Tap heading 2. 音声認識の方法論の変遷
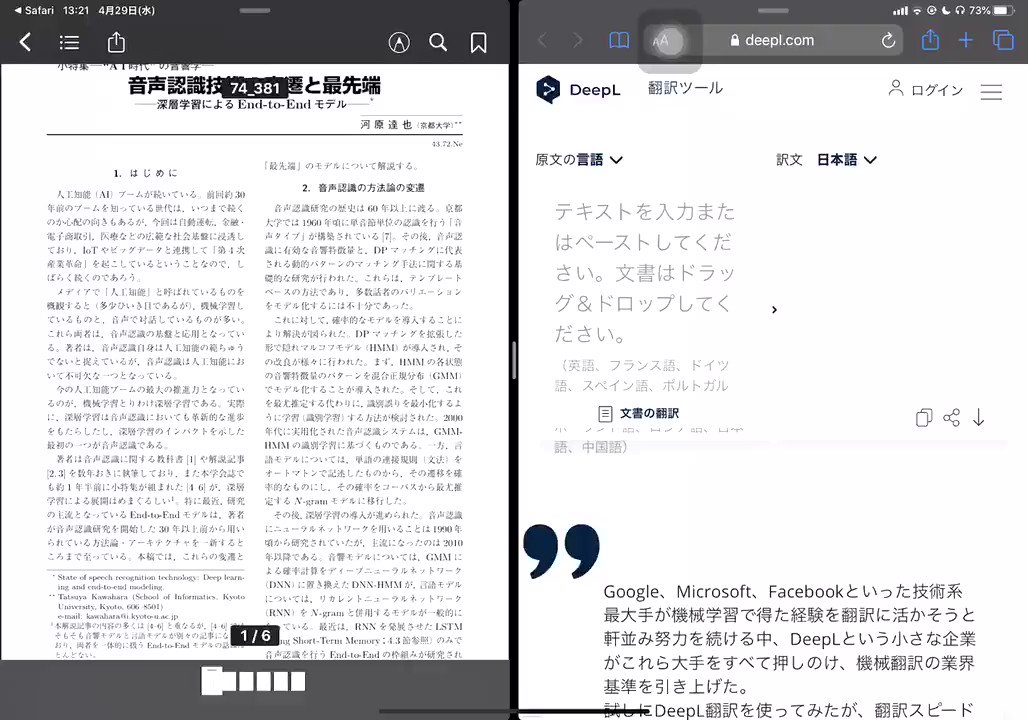This screenshot has height=720, width=1028. tap(363, 188)
